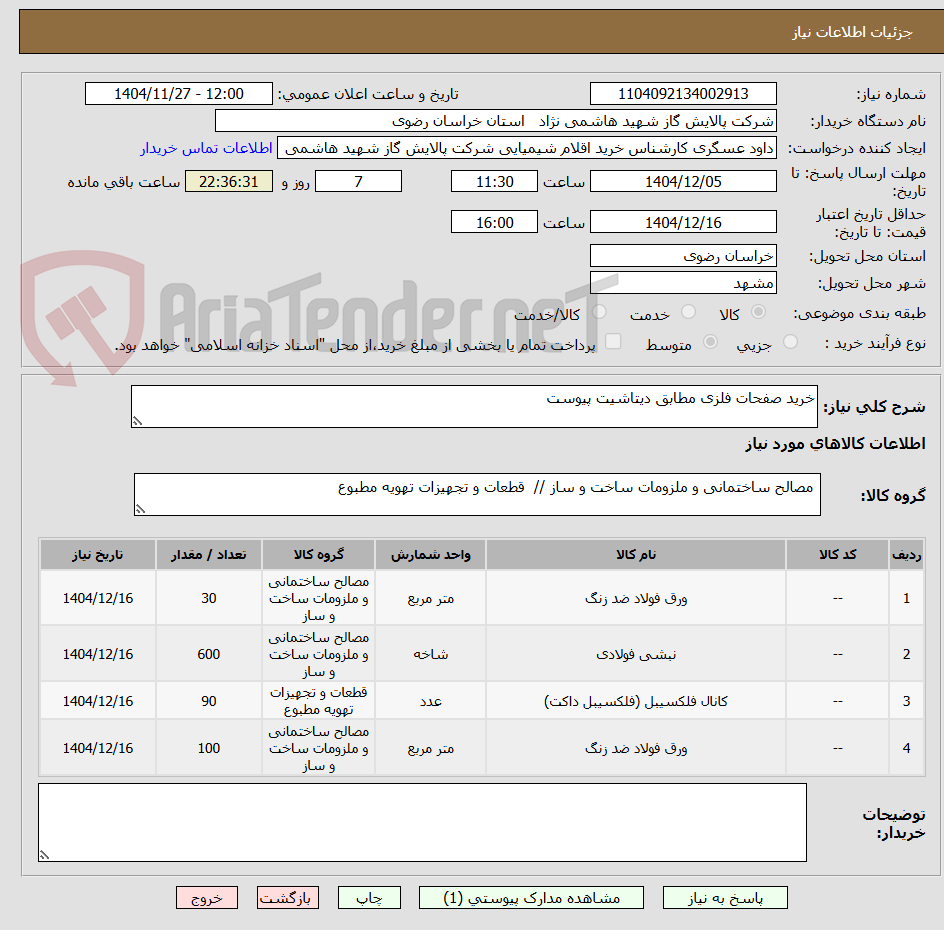Viewport: 944px width, 930px height.
Task: Click the resize handle of توضیحات خریدار box
Action: pos(44,855)
